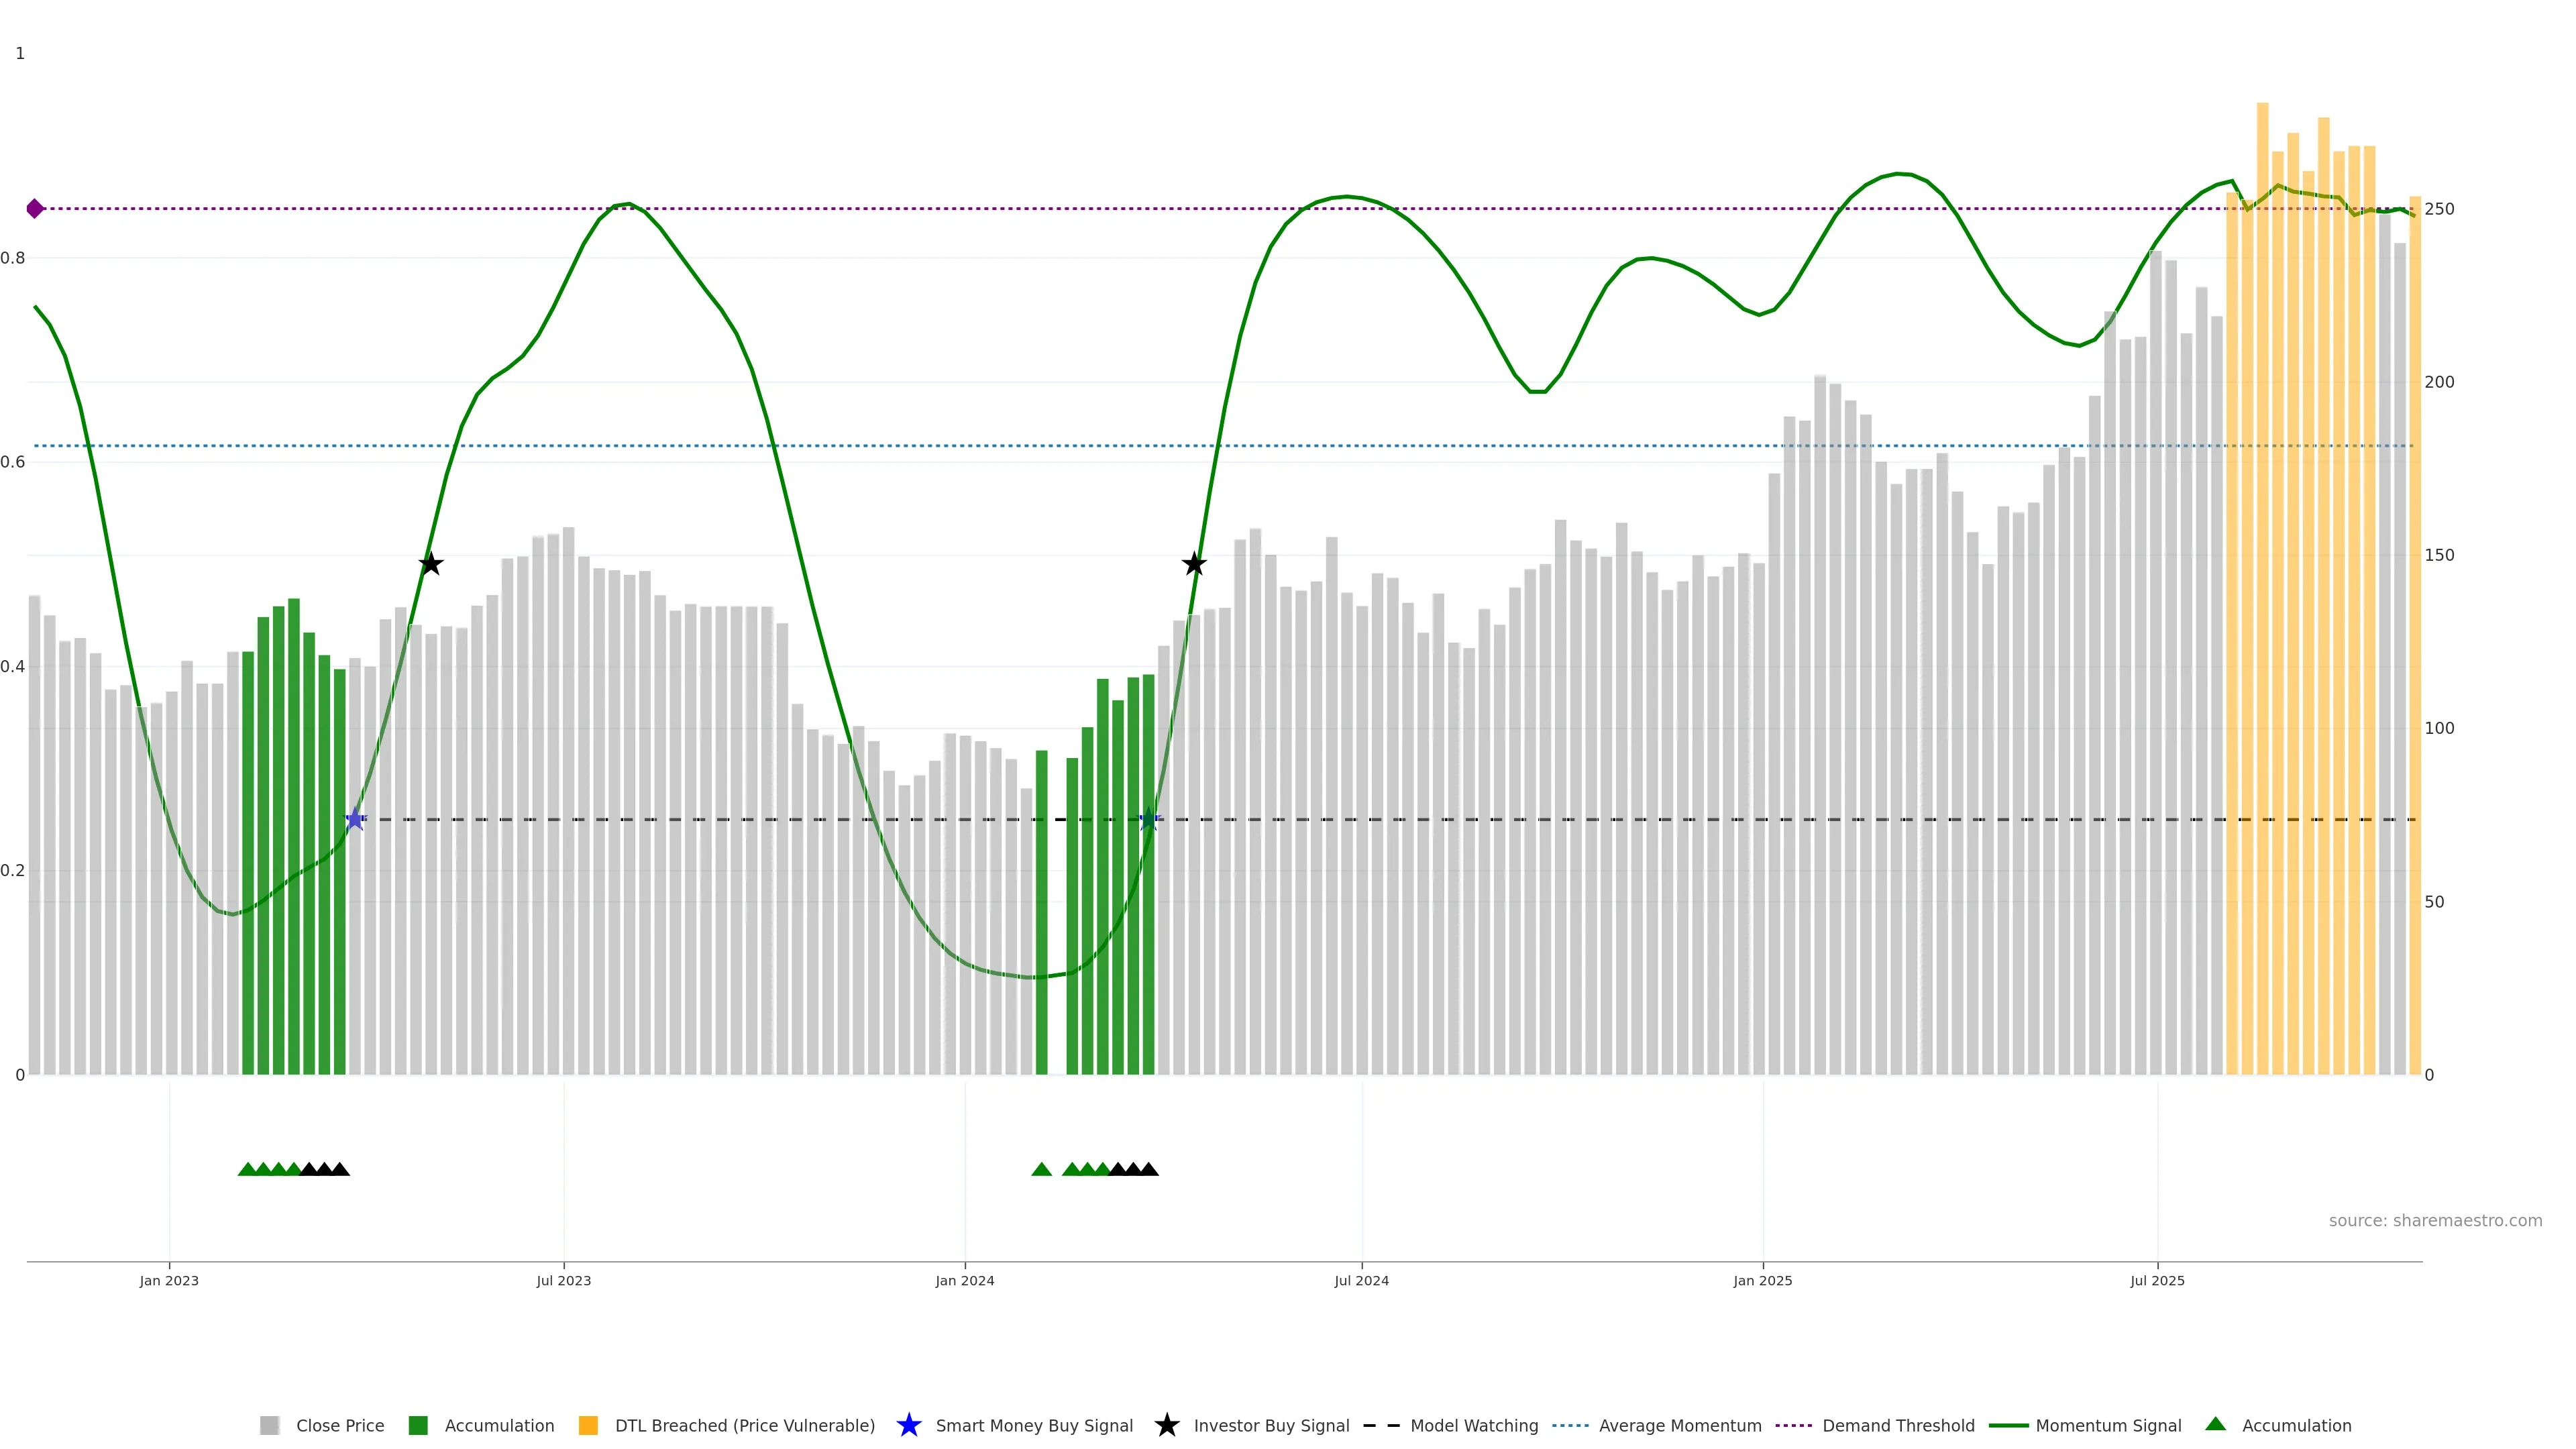Click the first blue Smart Money star on chart
This screenshot has height=1449, width=2576.
(x=355, y=819)
